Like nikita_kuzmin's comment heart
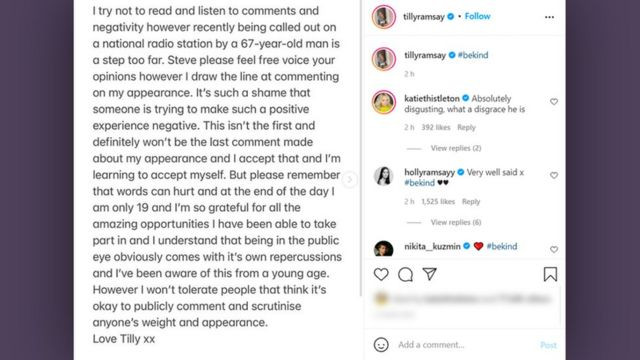Image resolution: width=640 pixels, height=360 pixels. coord(554,249)
